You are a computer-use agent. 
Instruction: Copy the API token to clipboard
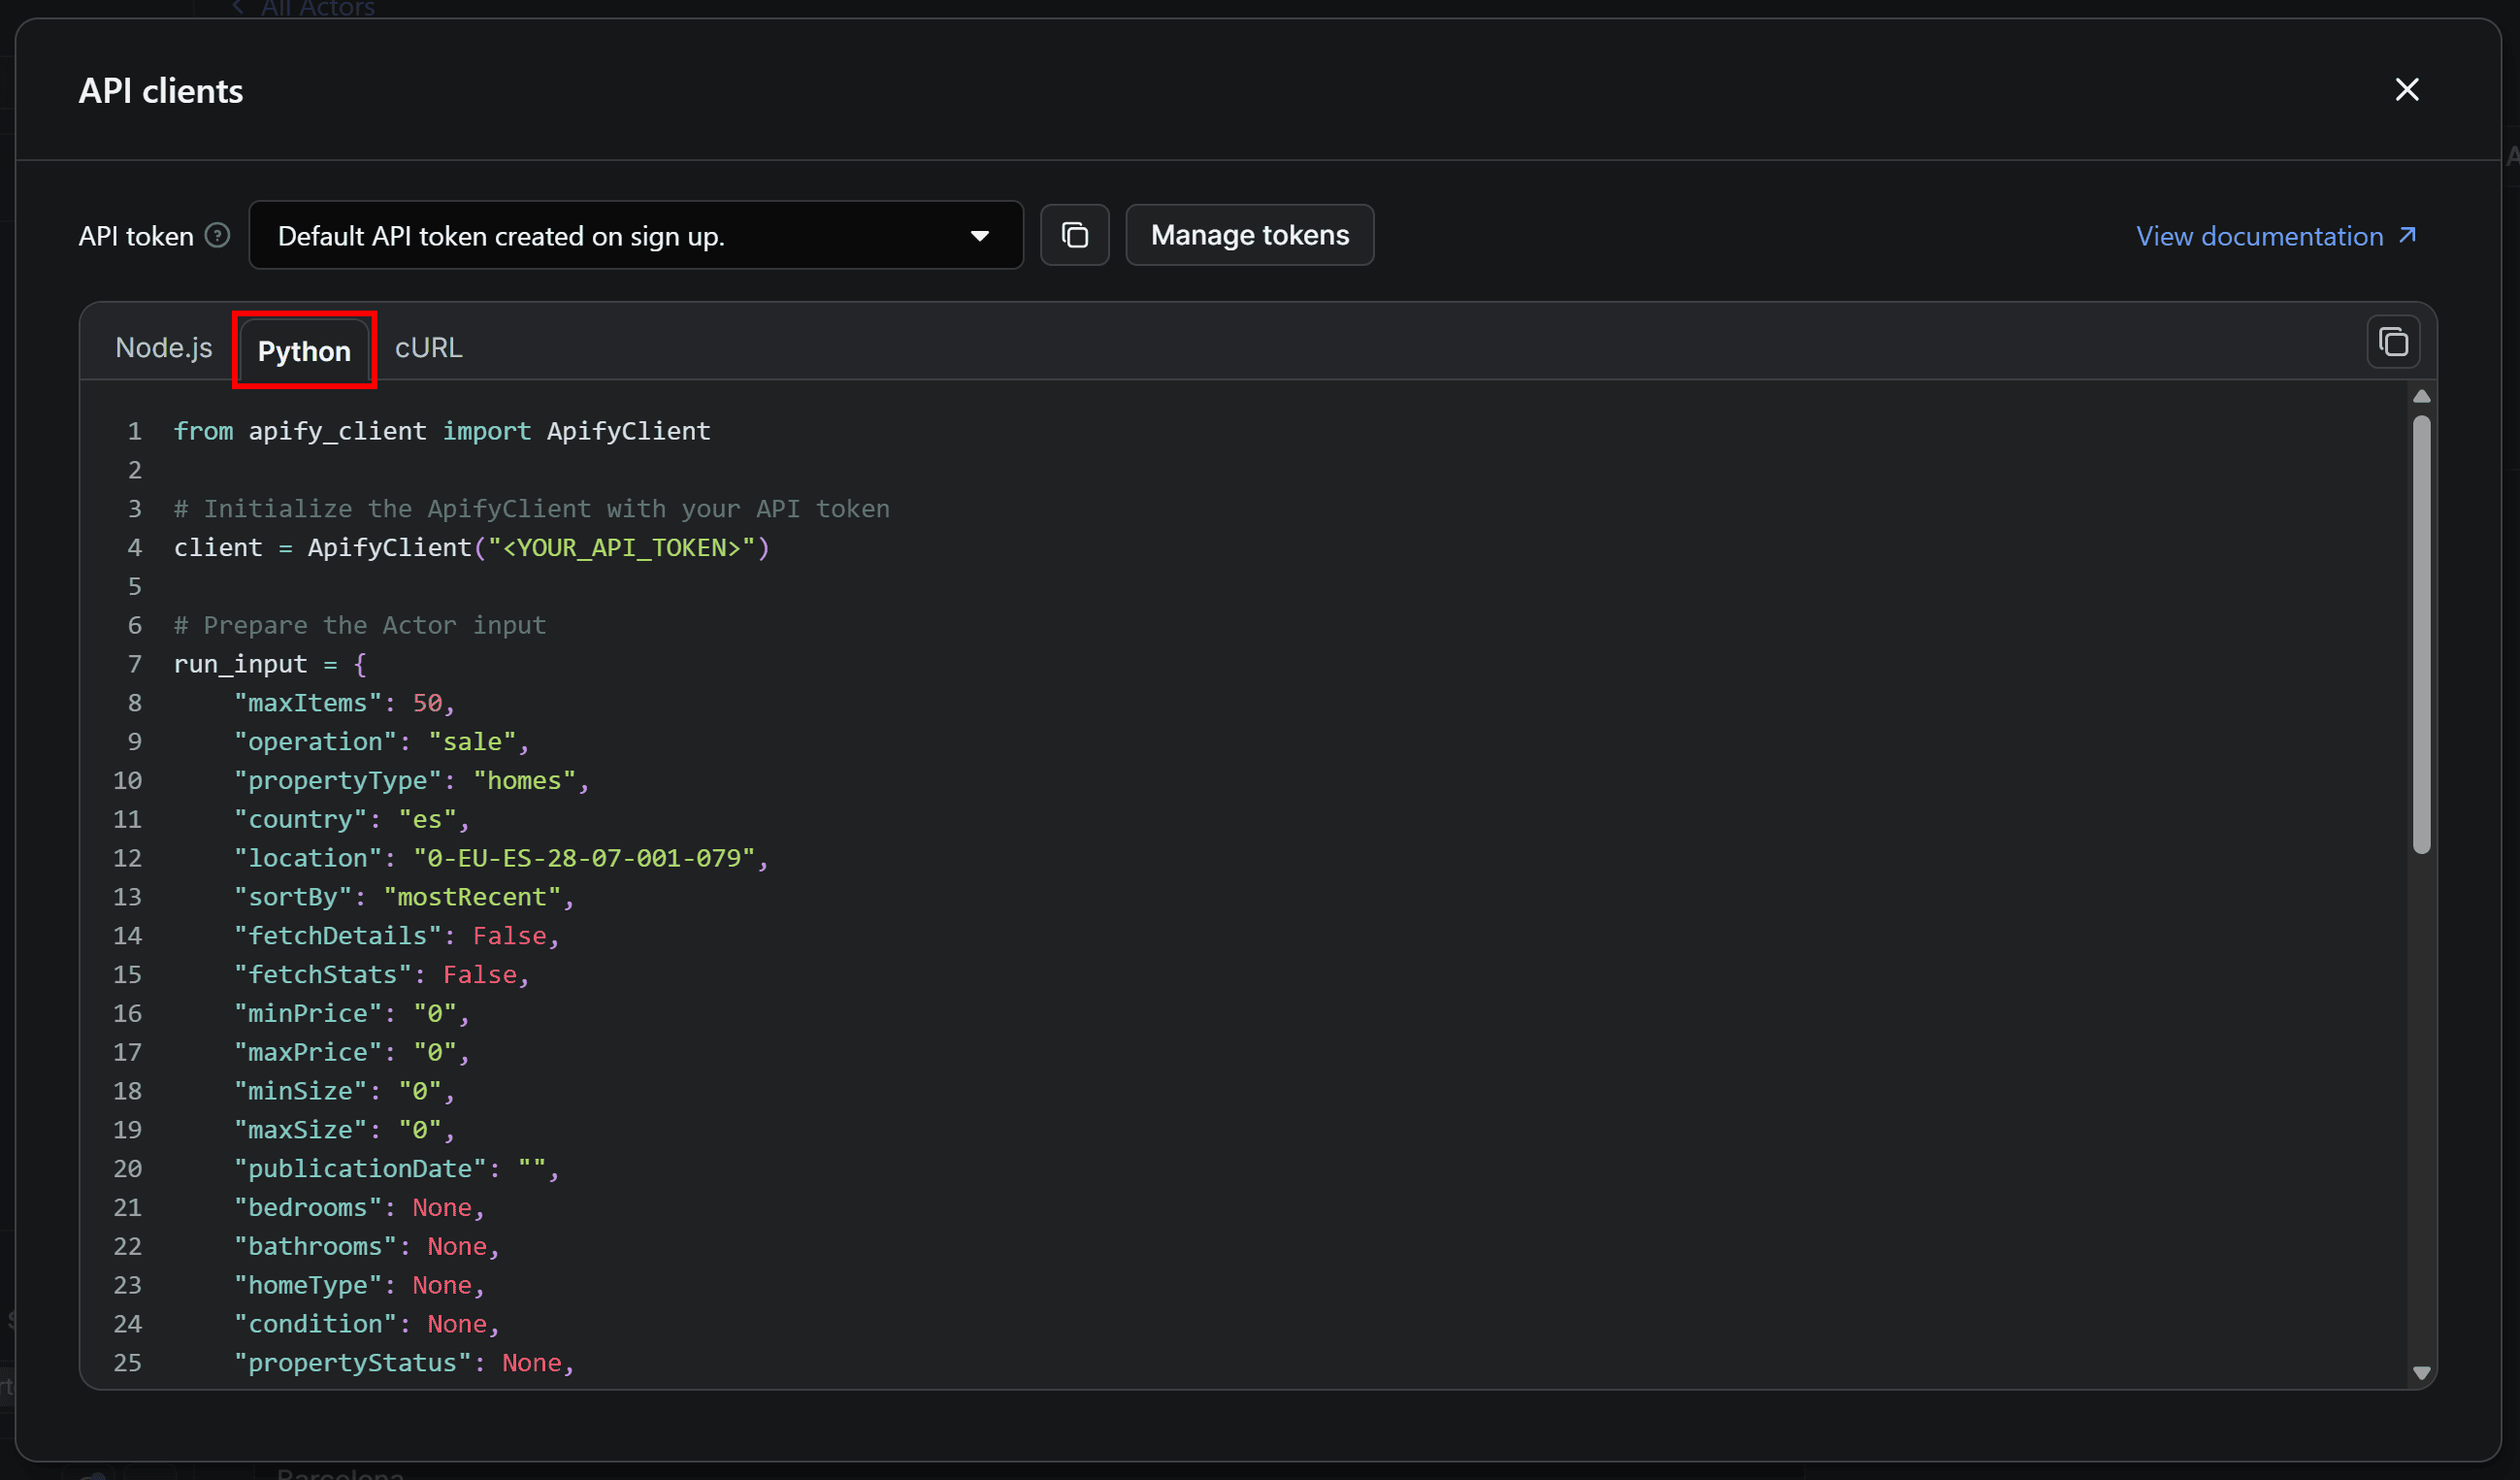(x=1074, y=235)
